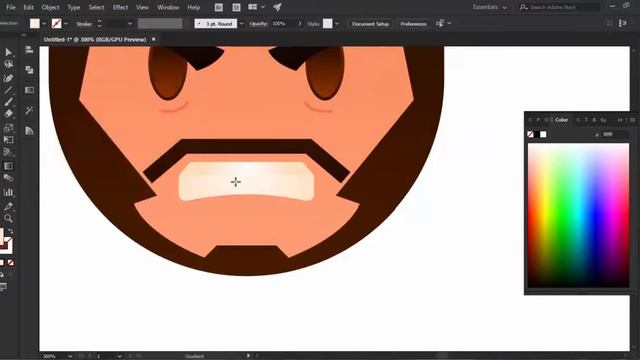Set None mode below the fill box
This screenshot has height=360, width=640.
click(11, 263)
